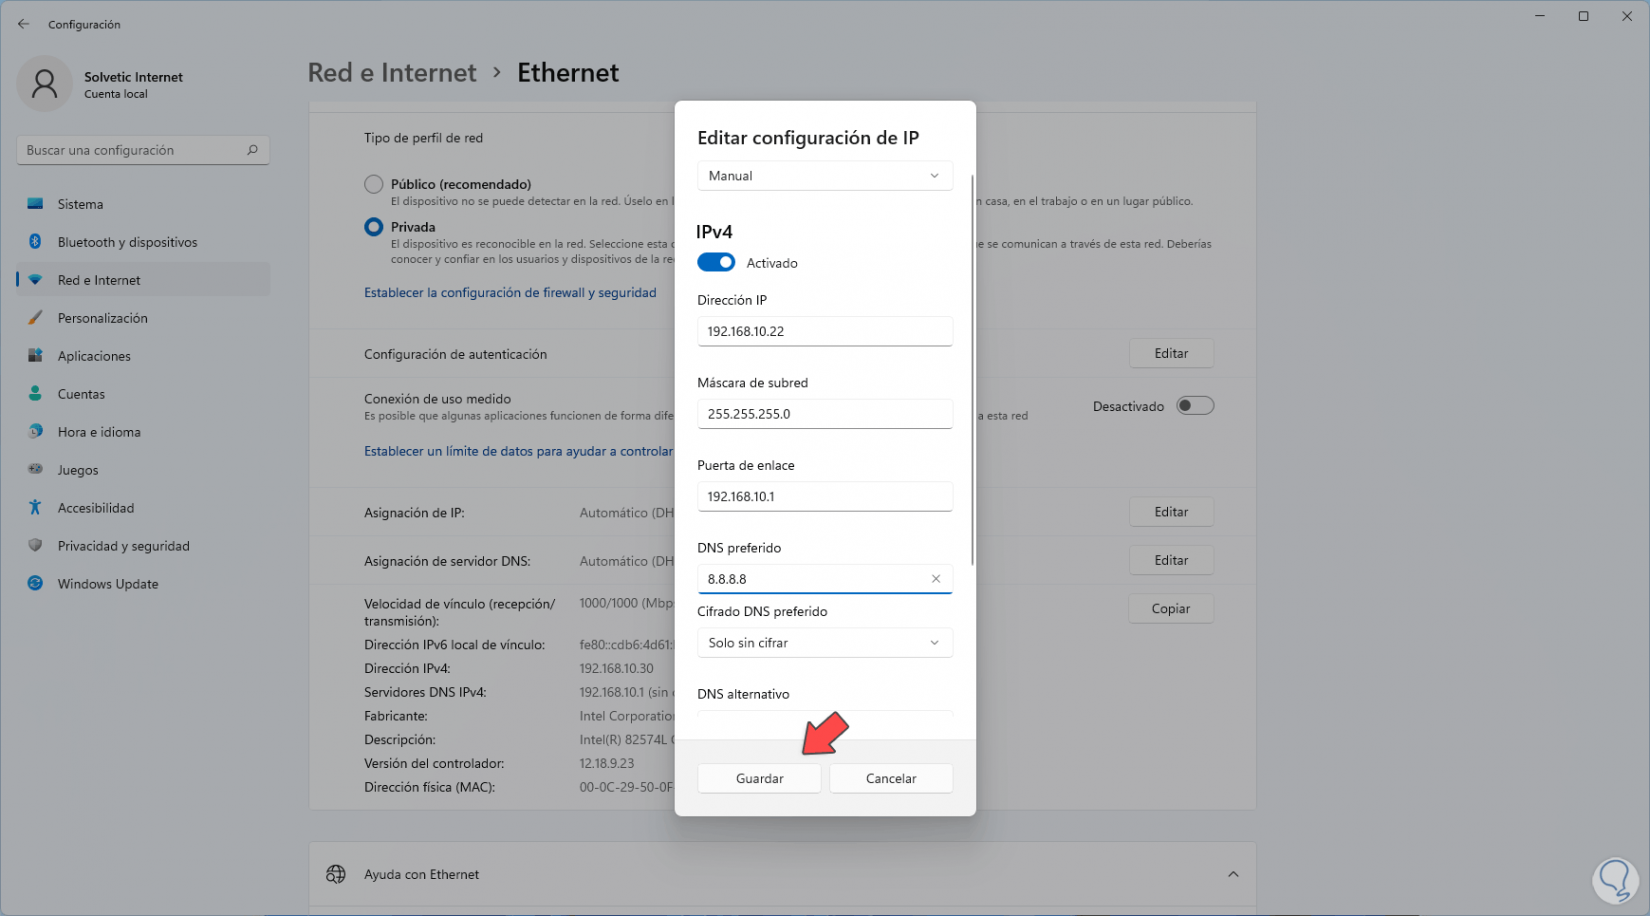1650x916 pixels.
Task: Expand the Cifrado DNS preferido dropdown
Action: (x=824, y=643)
